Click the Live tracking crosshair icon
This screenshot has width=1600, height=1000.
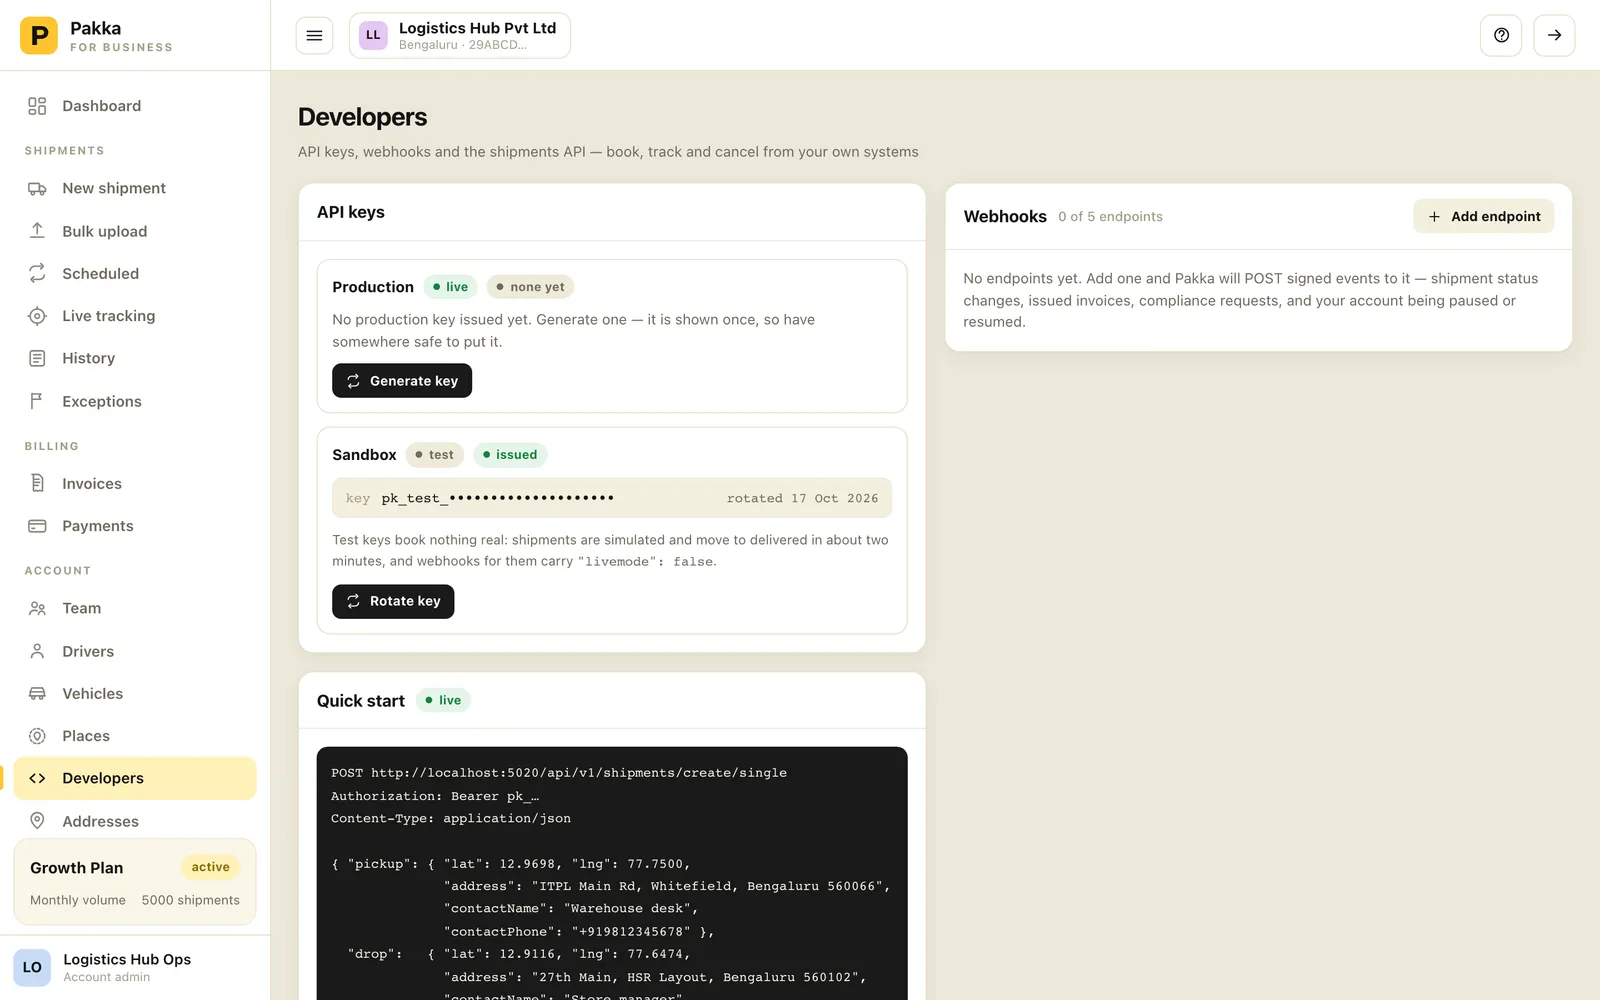[37, 316]
